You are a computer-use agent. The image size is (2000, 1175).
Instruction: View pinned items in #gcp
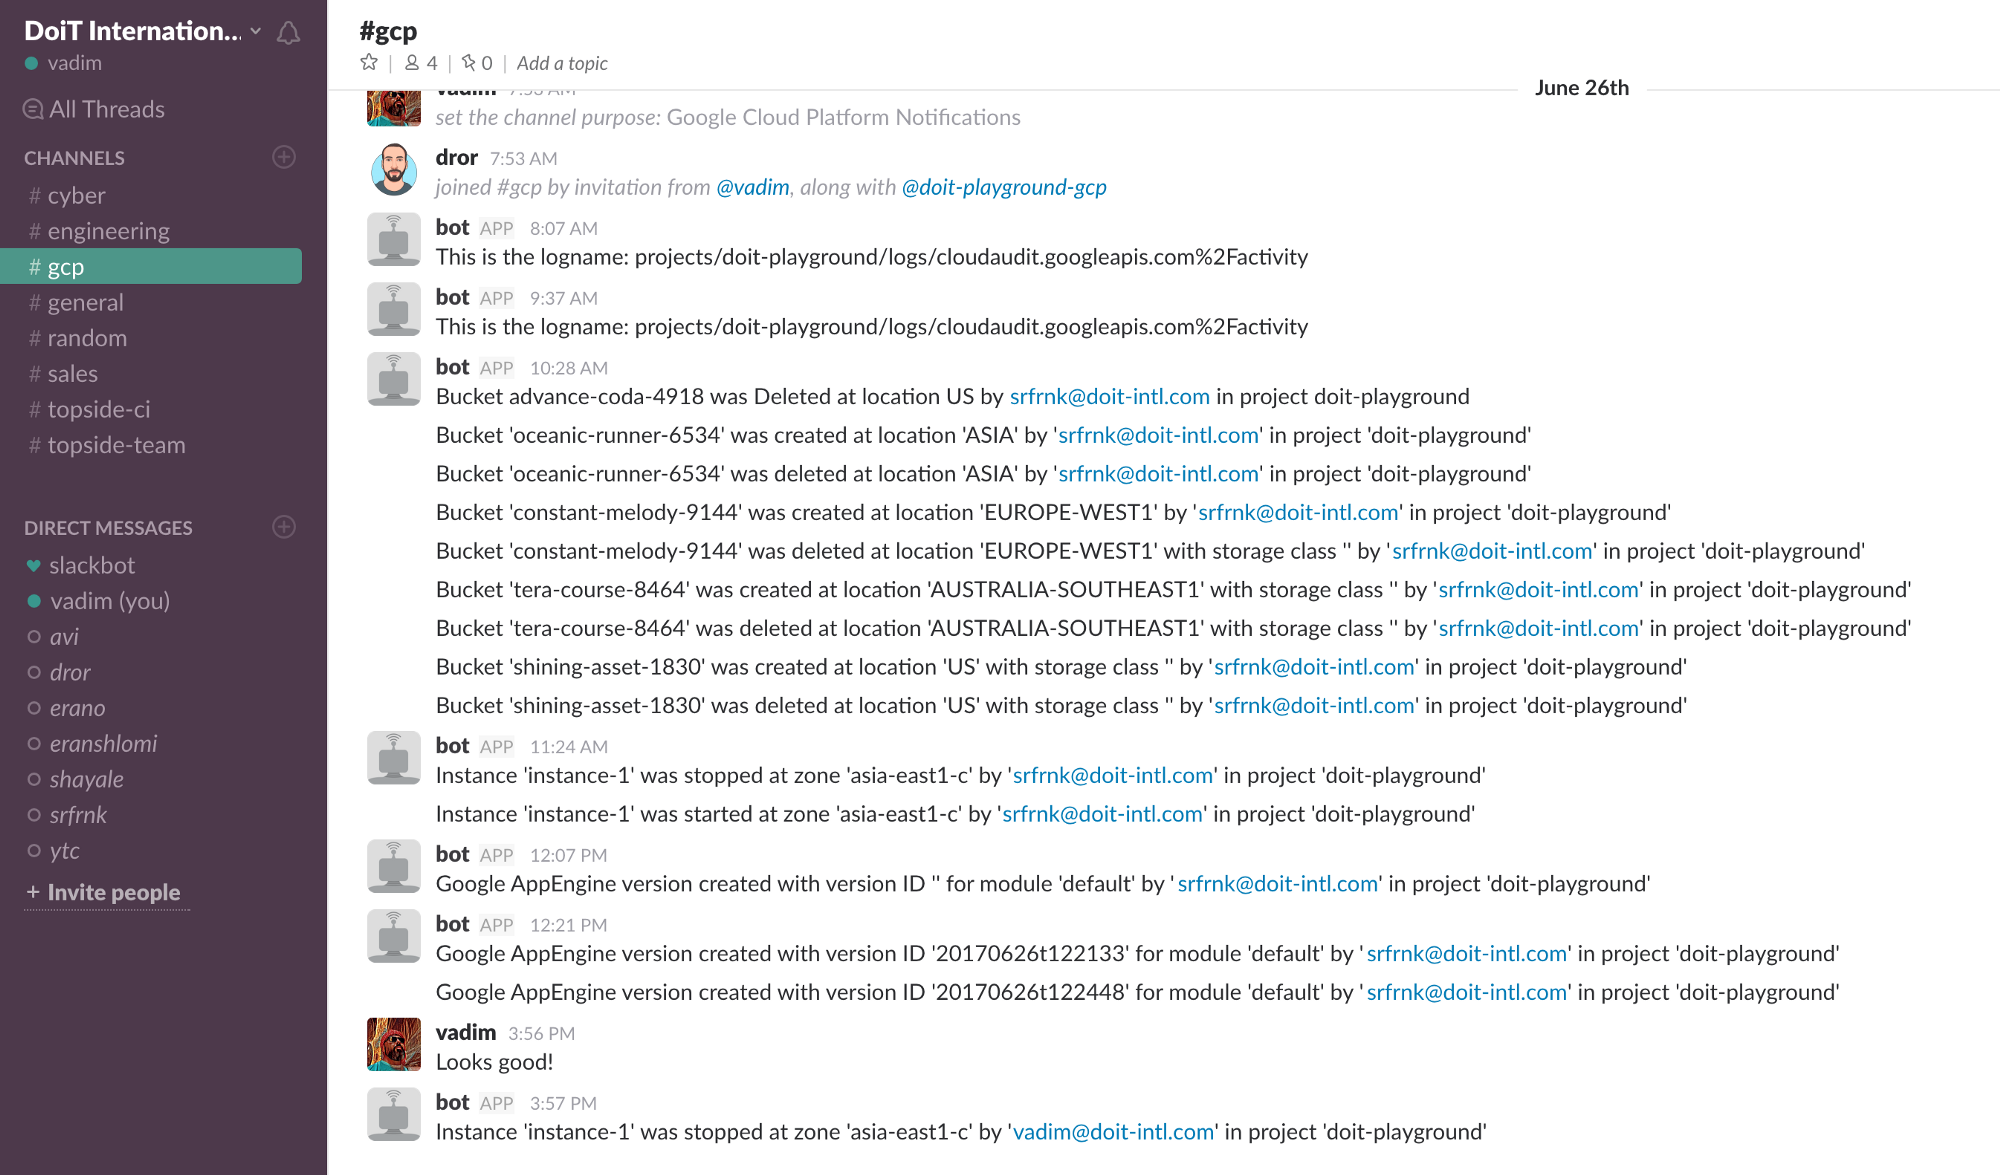tap(477, 63)
